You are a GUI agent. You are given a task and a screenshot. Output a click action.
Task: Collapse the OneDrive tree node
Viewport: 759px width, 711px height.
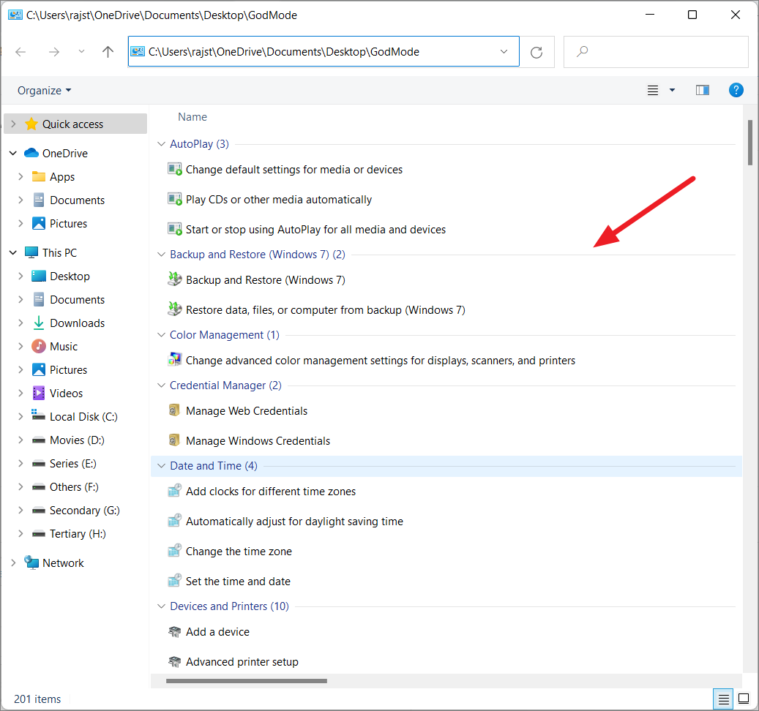click(13, 153)
